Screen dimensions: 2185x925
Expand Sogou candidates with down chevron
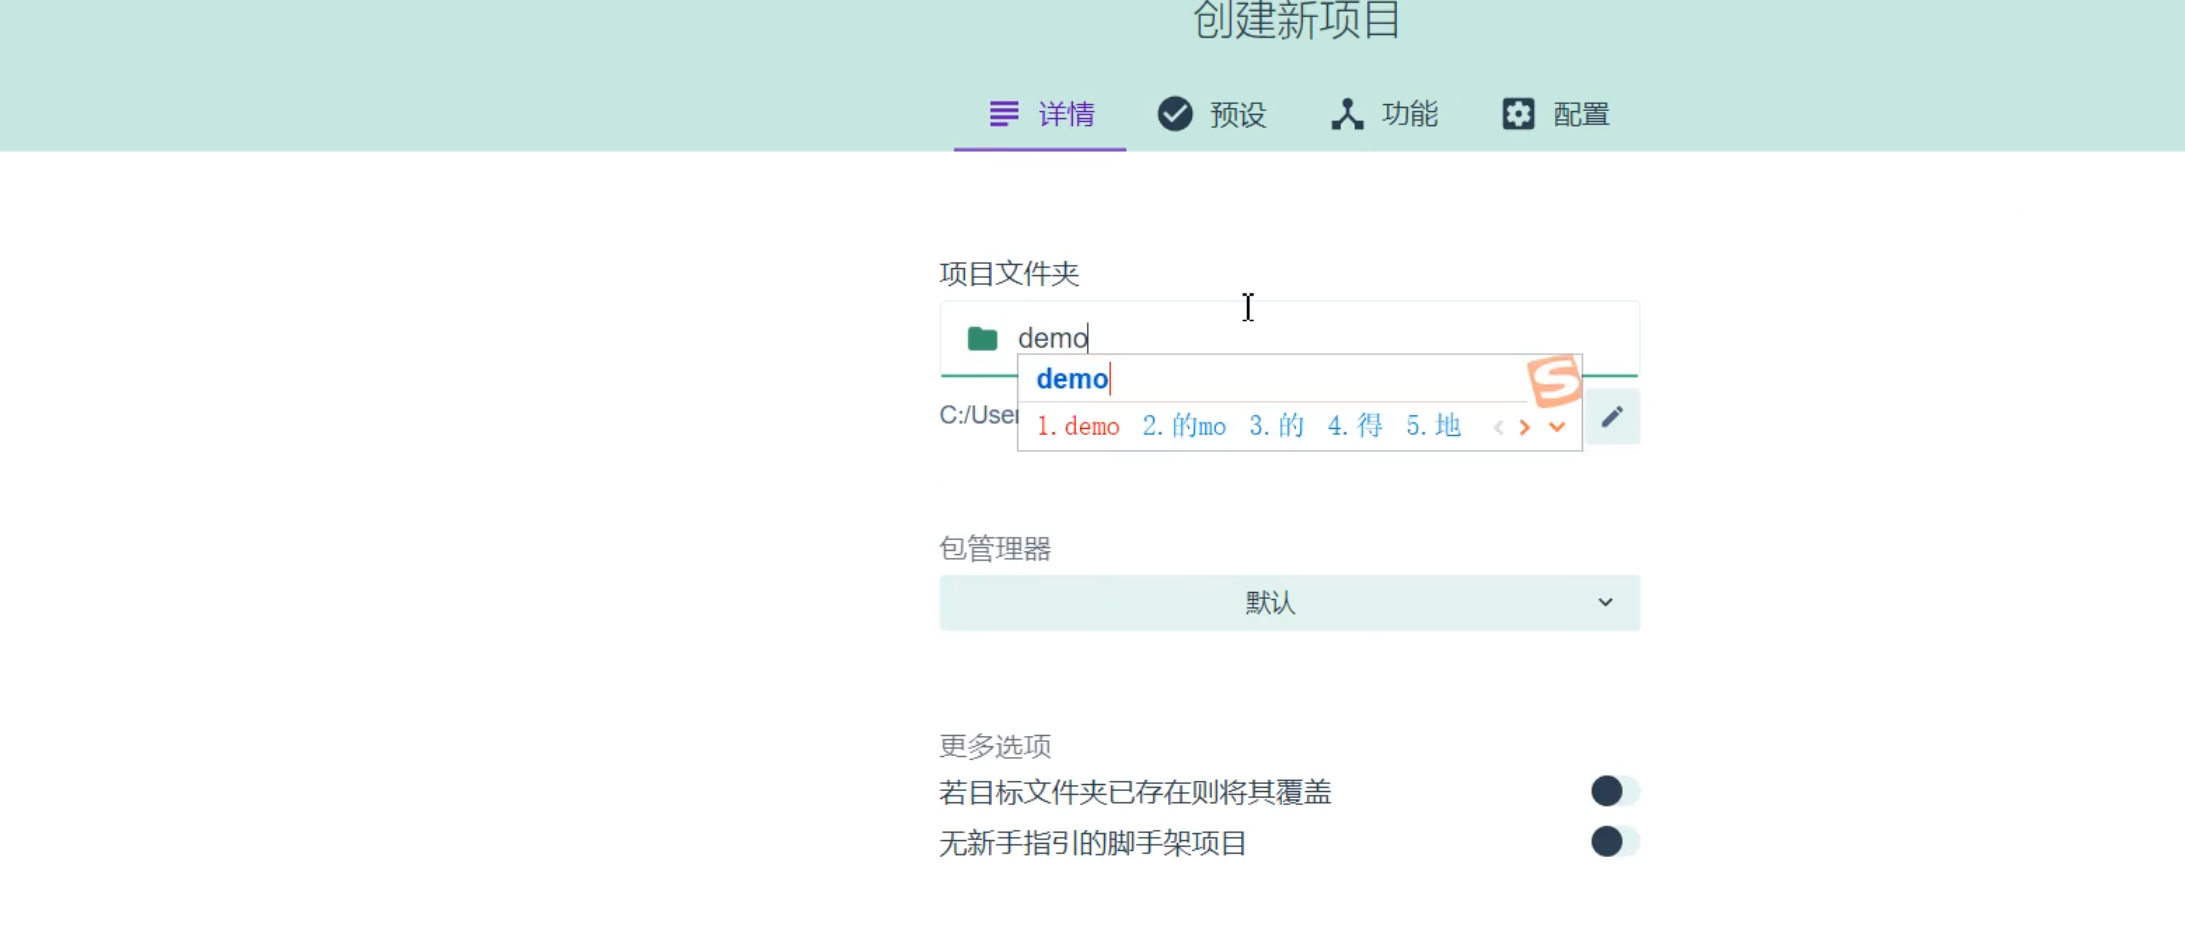(x=1556, y=428)
